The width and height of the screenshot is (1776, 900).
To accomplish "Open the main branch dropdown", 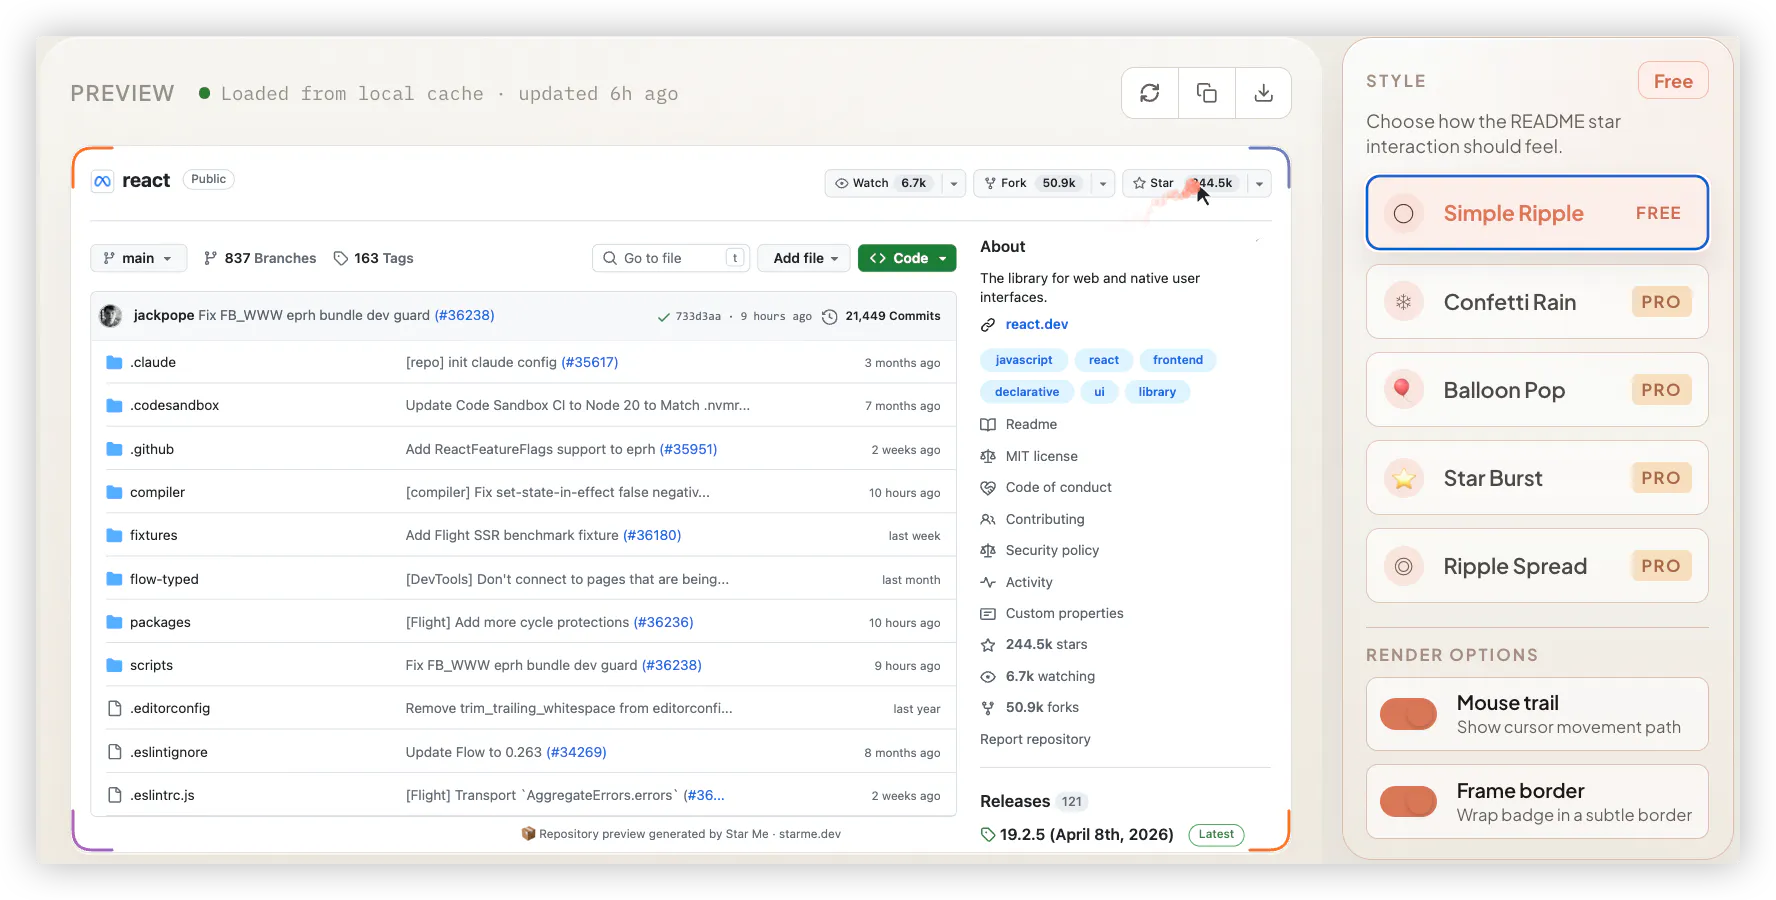I will coord(138,258).
